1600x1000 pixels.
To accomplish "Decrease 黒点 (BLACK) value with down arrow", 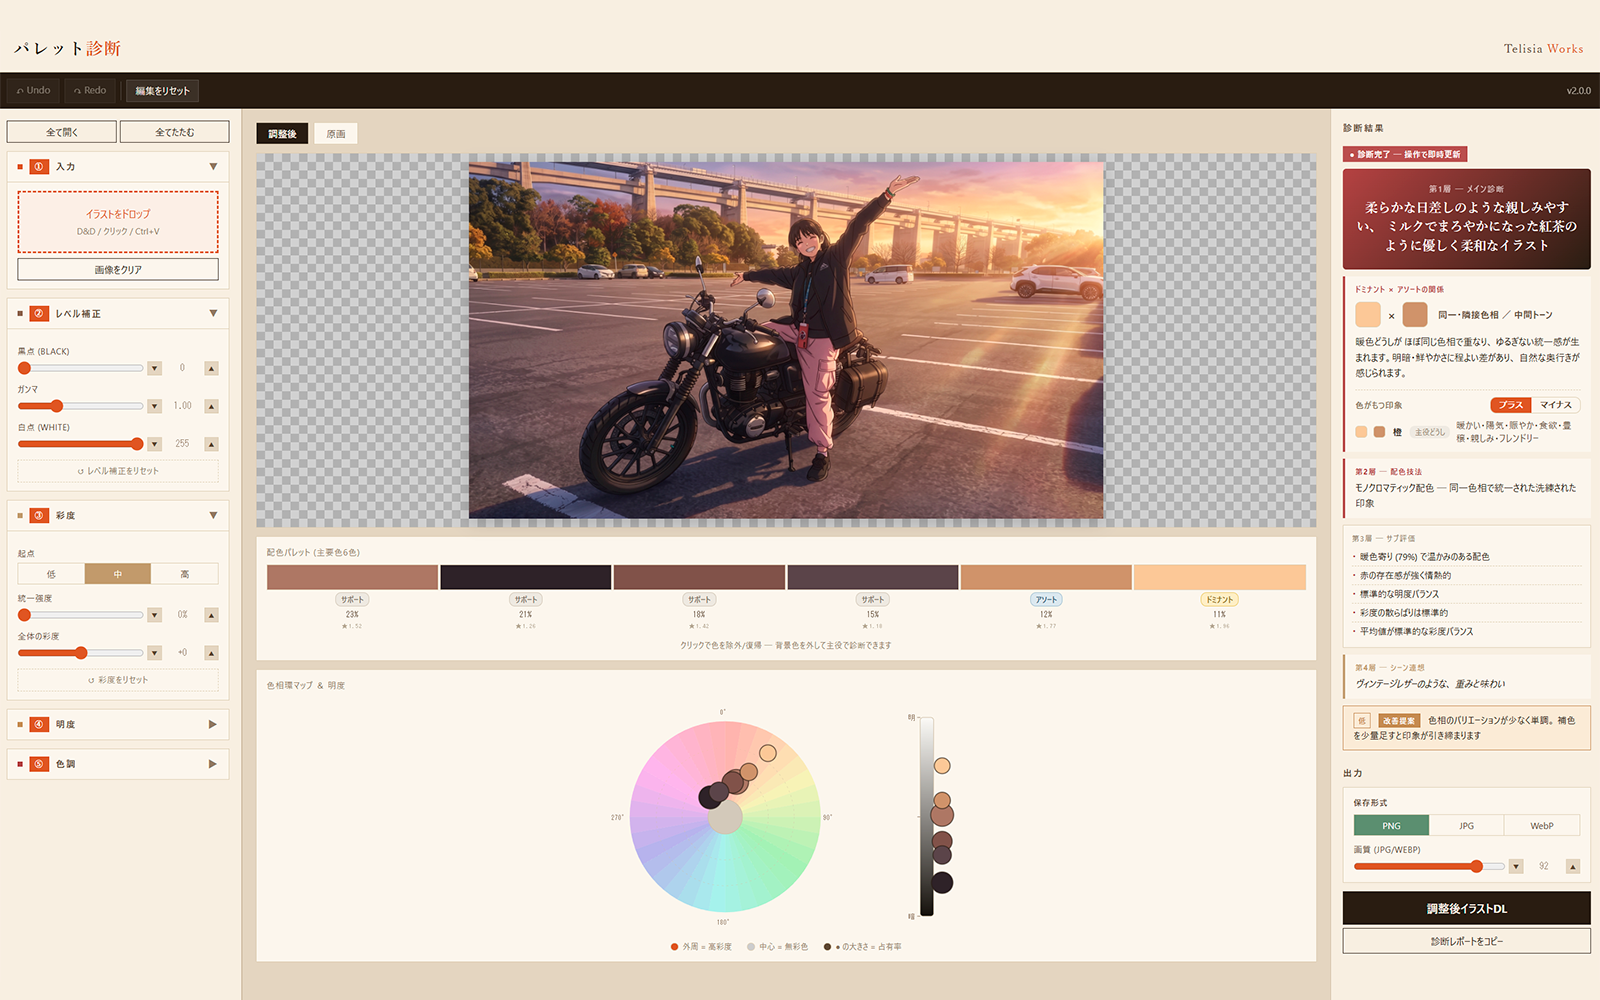I will click(155, 368).
